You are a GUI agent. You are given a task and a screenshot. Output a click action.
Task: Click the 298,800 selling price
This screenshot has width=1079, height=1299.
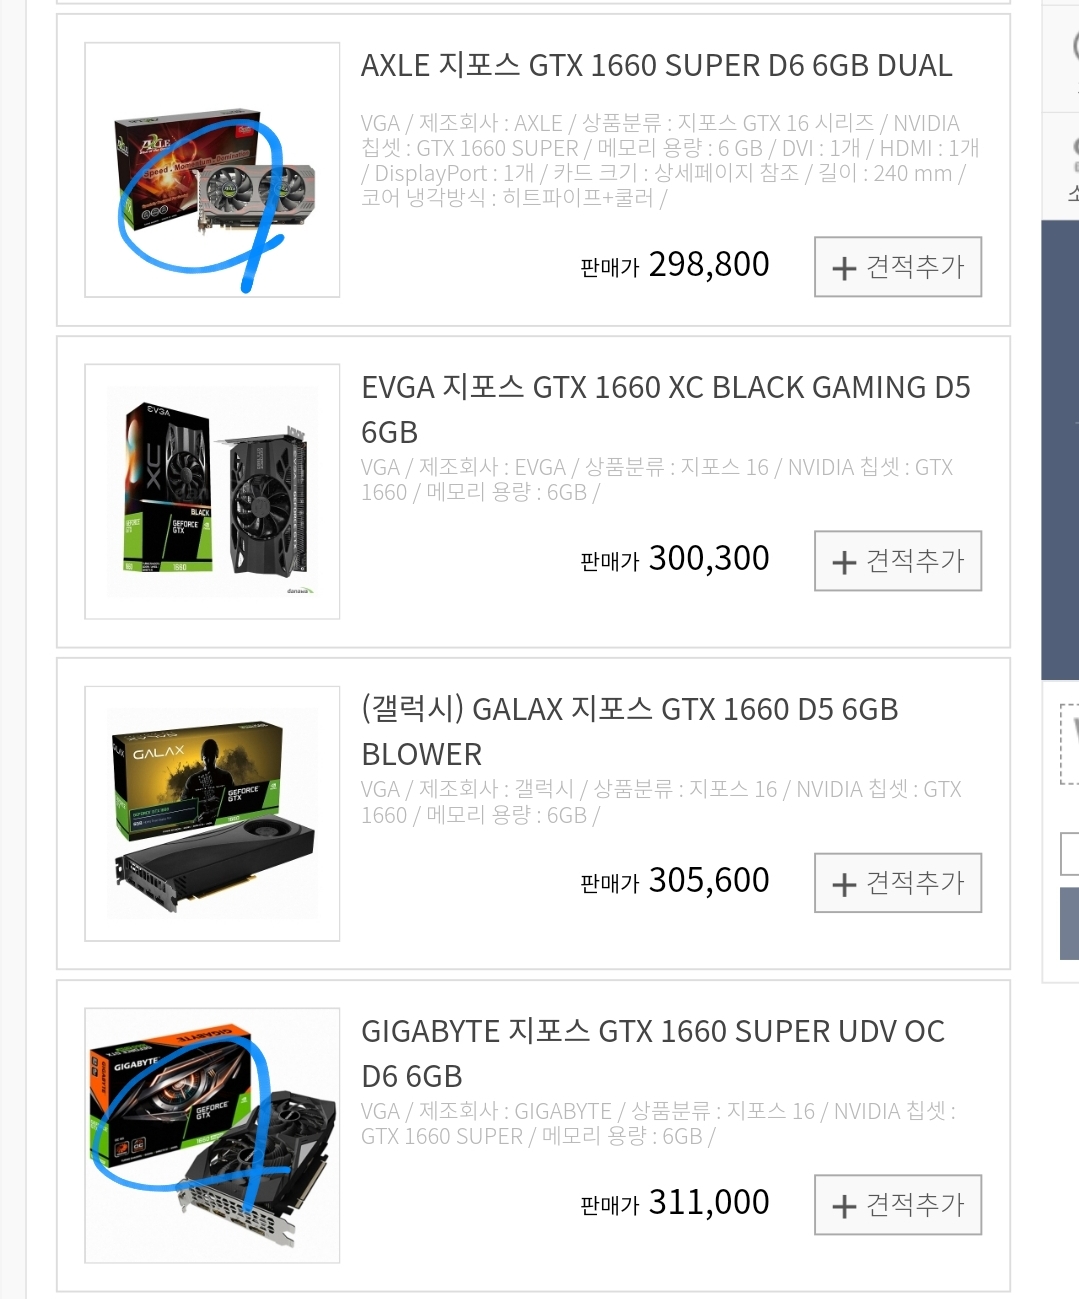[x=709, y=265]
